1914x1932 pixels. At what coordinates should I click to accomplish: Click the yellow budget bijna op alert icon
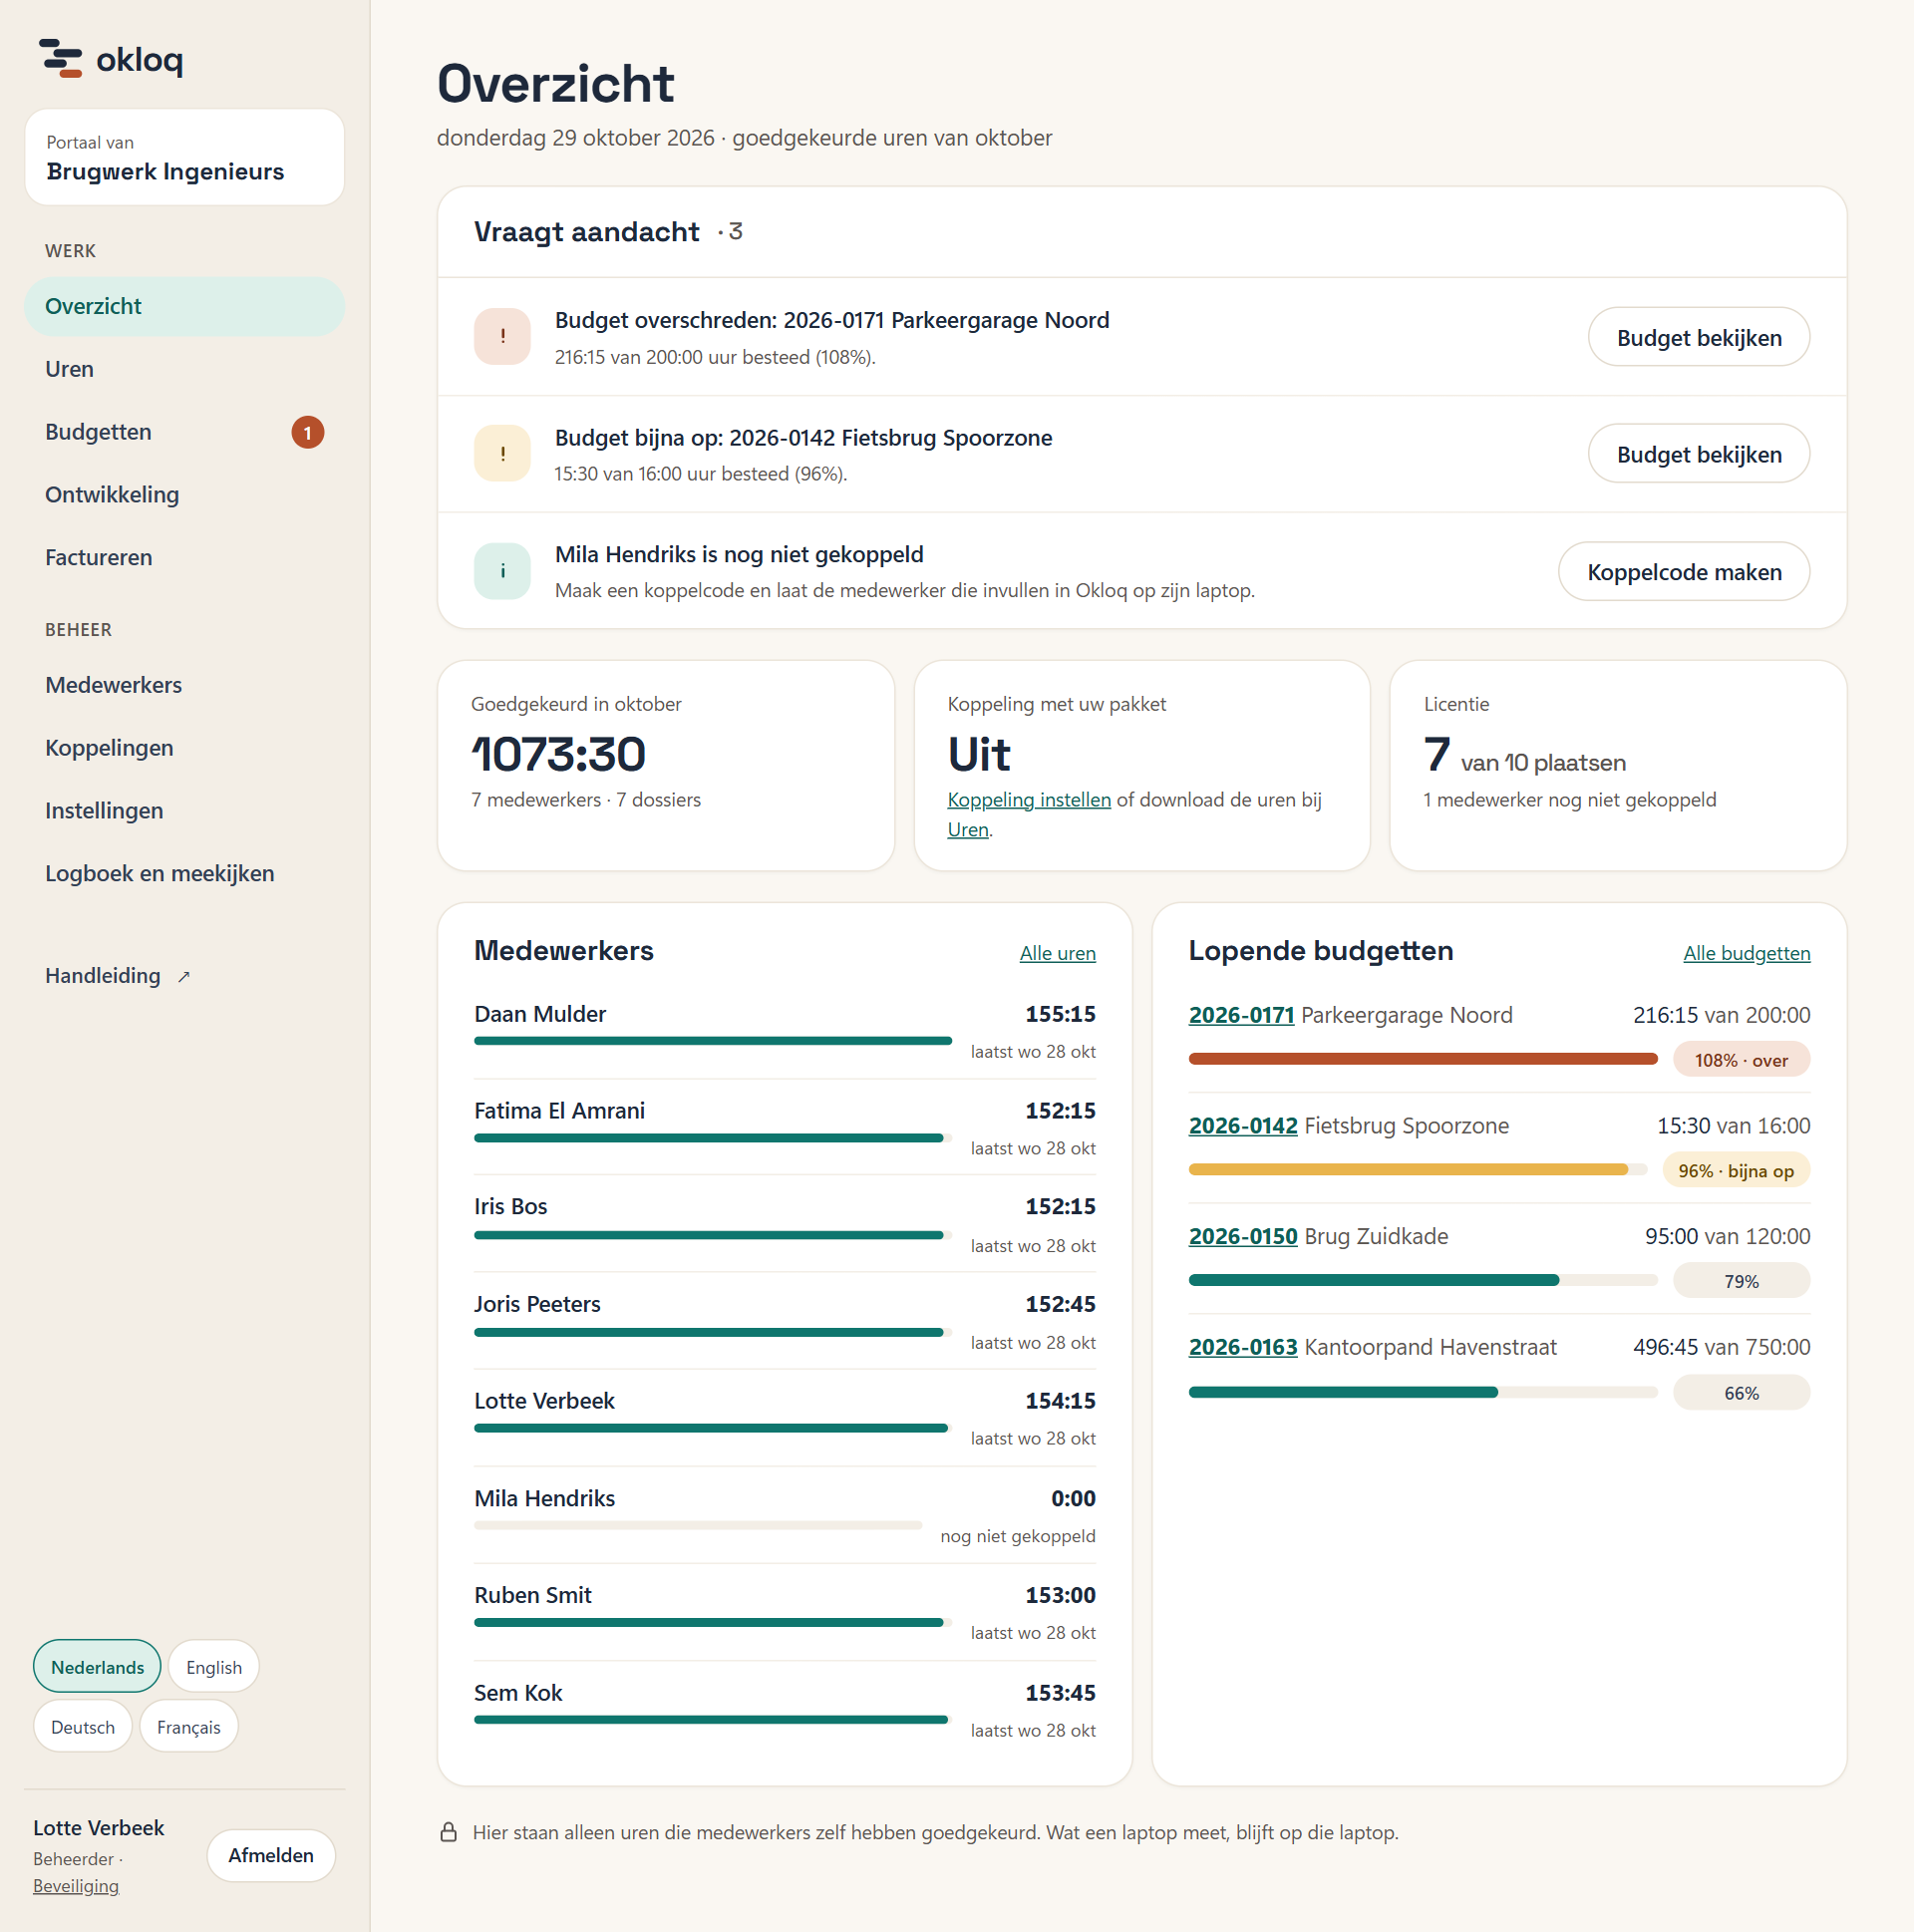tap(502, 454)
